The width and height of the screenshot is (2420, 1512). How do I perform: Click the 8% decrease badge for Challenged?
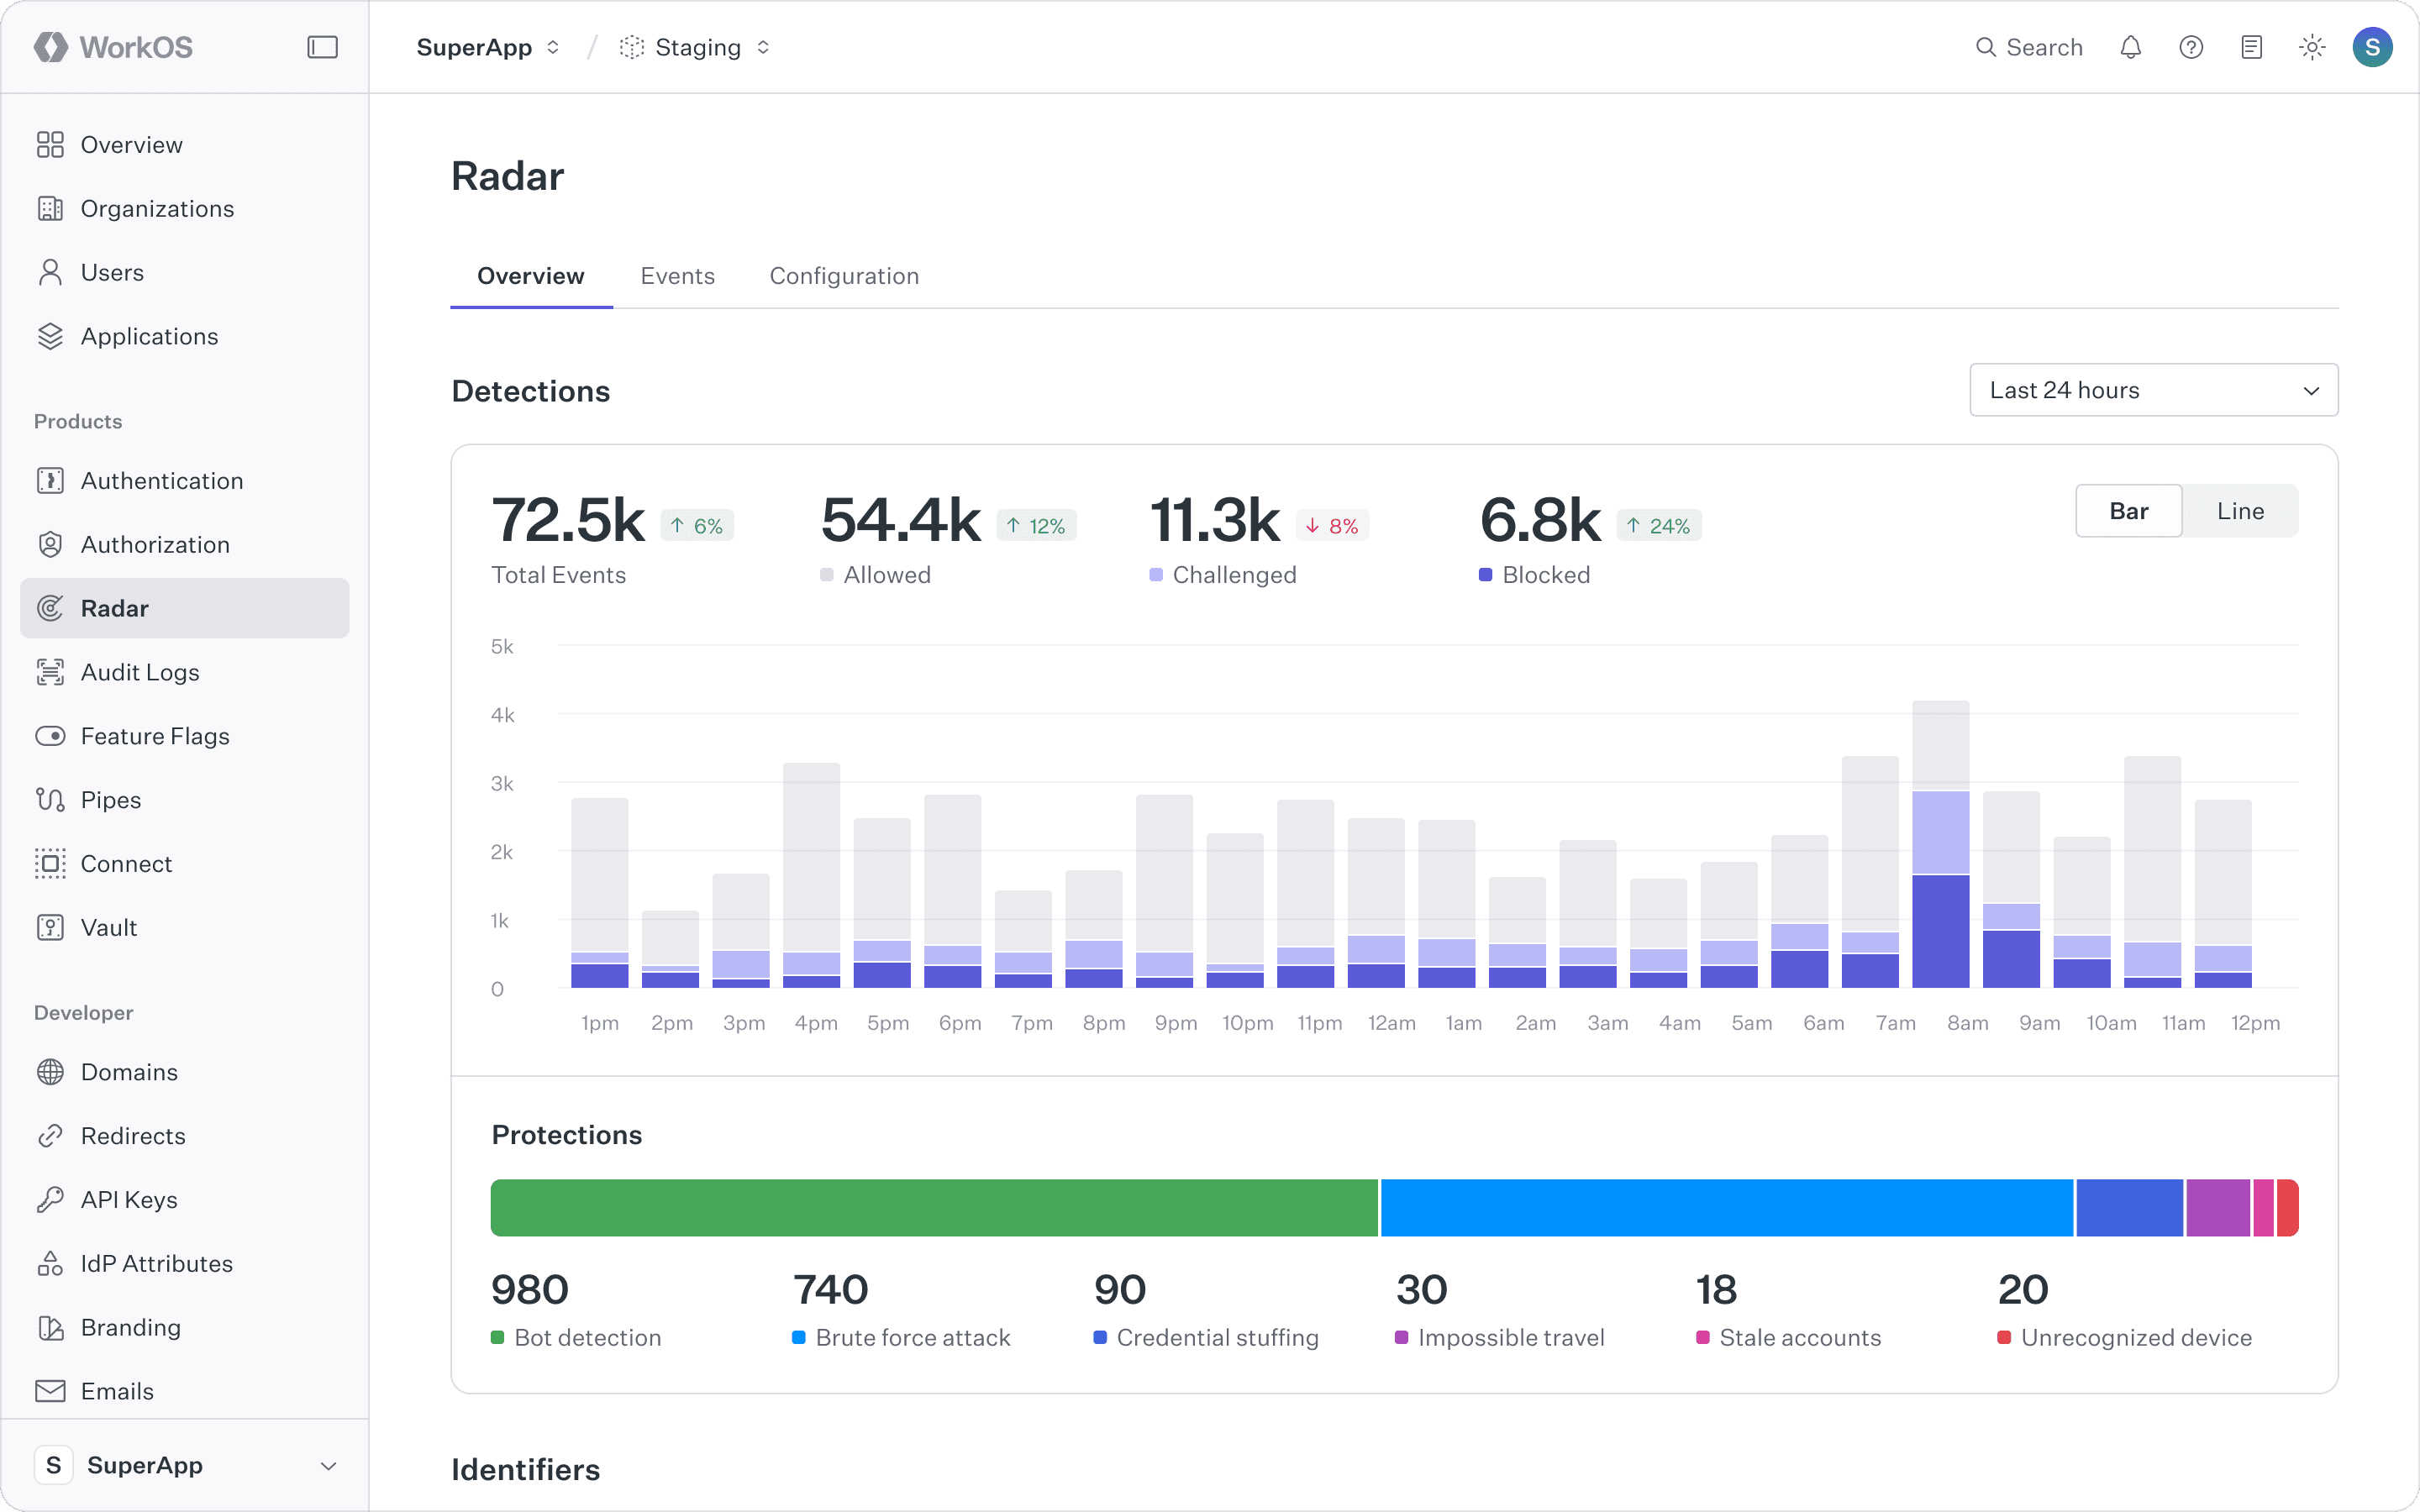point(1332,526)
